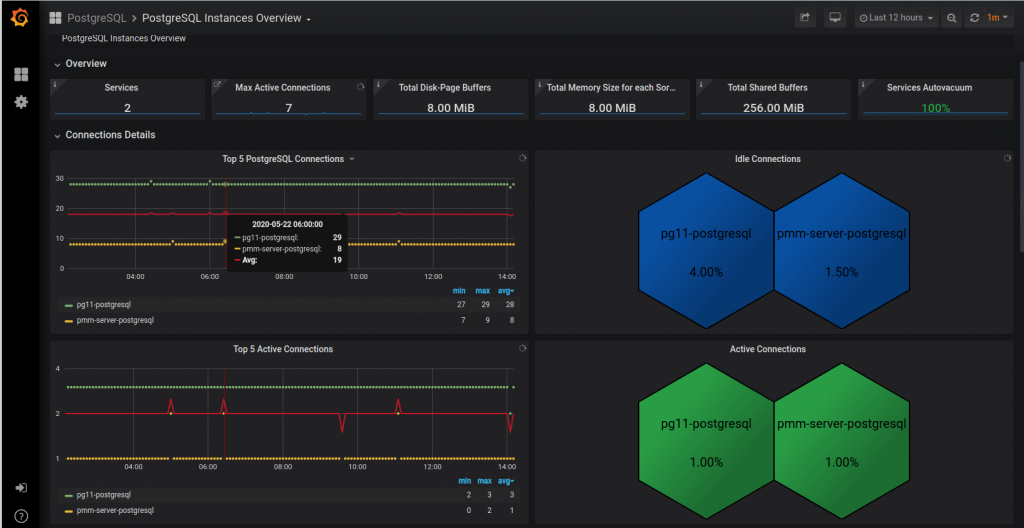Viewport: 1024px width, 528px height.
Task: Open the Dashboards grid icon in sidebar
Action: click(x=20, y=75)
